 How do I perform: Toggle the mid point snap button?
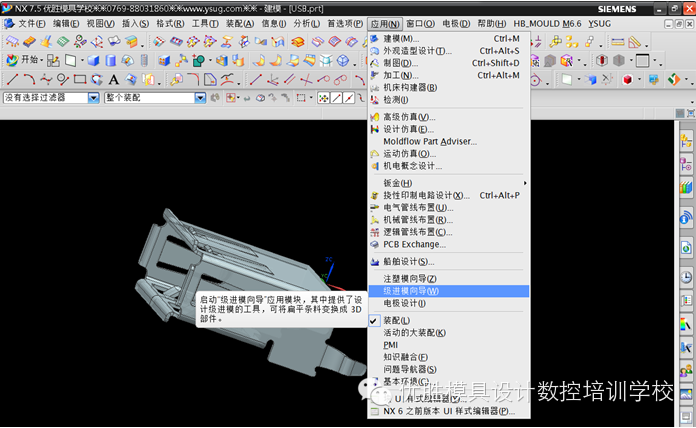click(349, 98)
